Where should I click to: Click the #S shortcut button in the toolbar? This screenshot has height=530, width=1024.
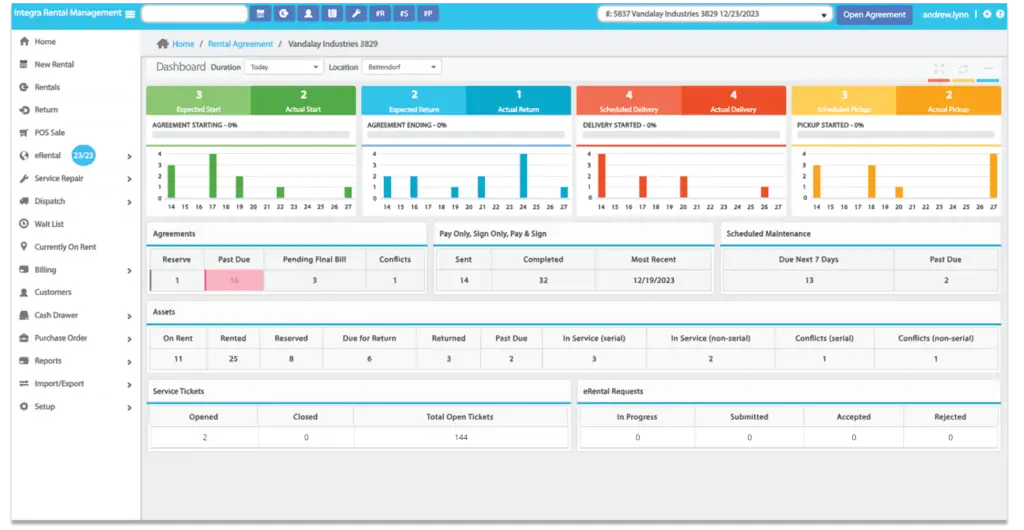(x=403, y=14)
